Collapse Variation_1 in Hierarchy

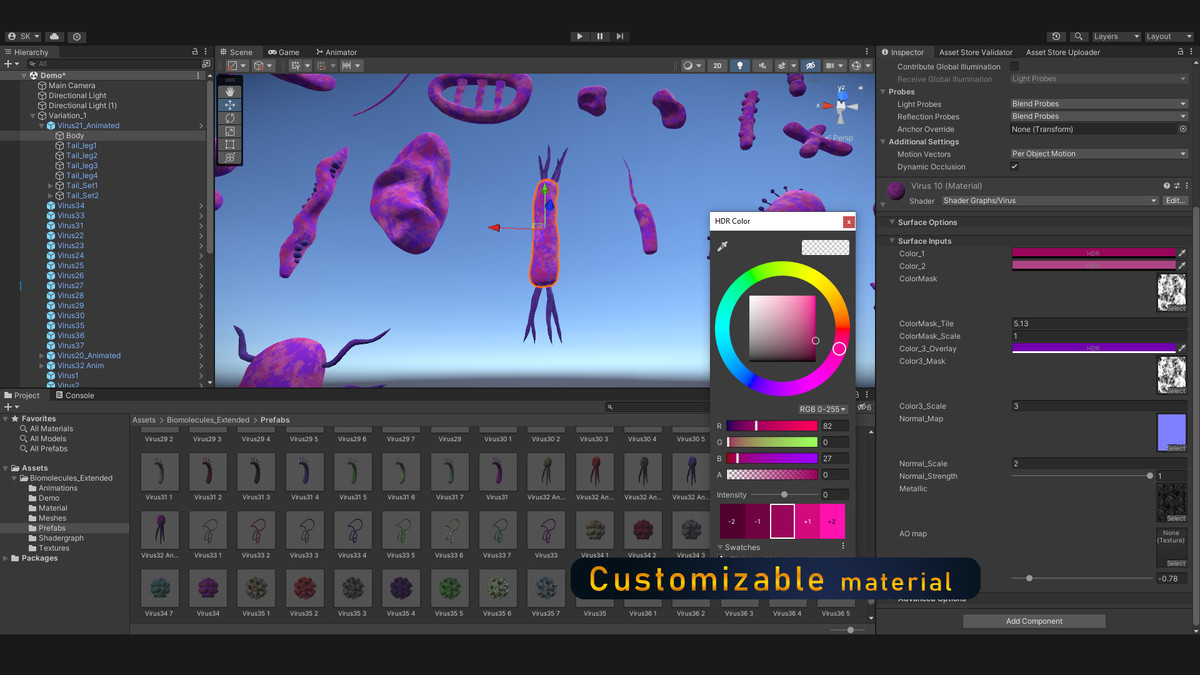(x=32, y=116)
